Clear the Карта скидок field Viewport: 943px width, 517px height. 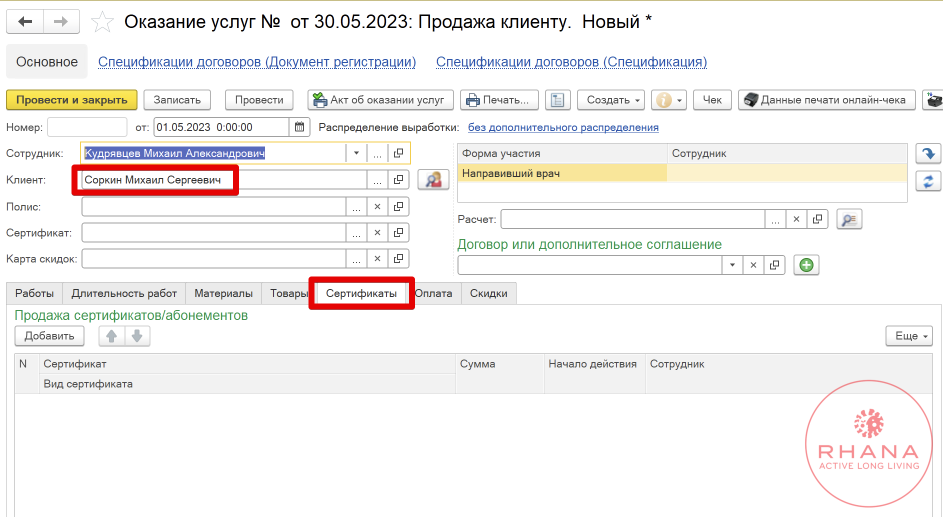[x=377, y=258]
